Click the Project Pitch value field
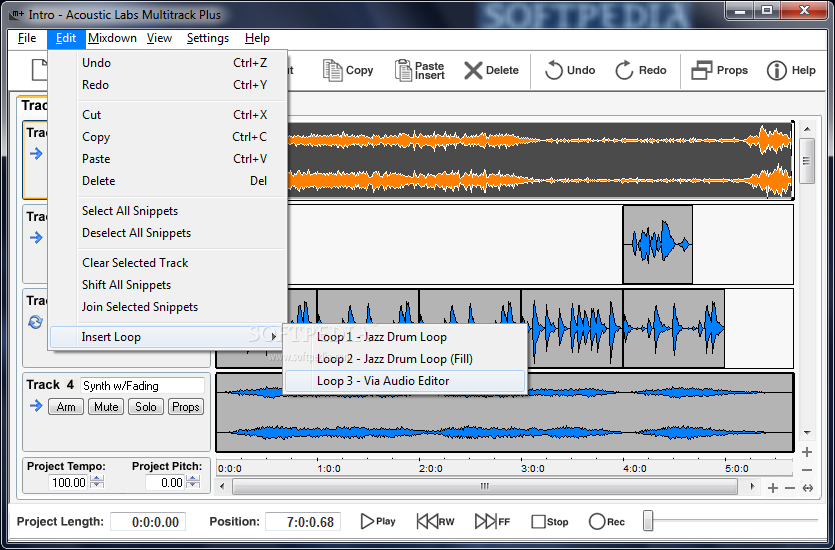 (165, 482)
